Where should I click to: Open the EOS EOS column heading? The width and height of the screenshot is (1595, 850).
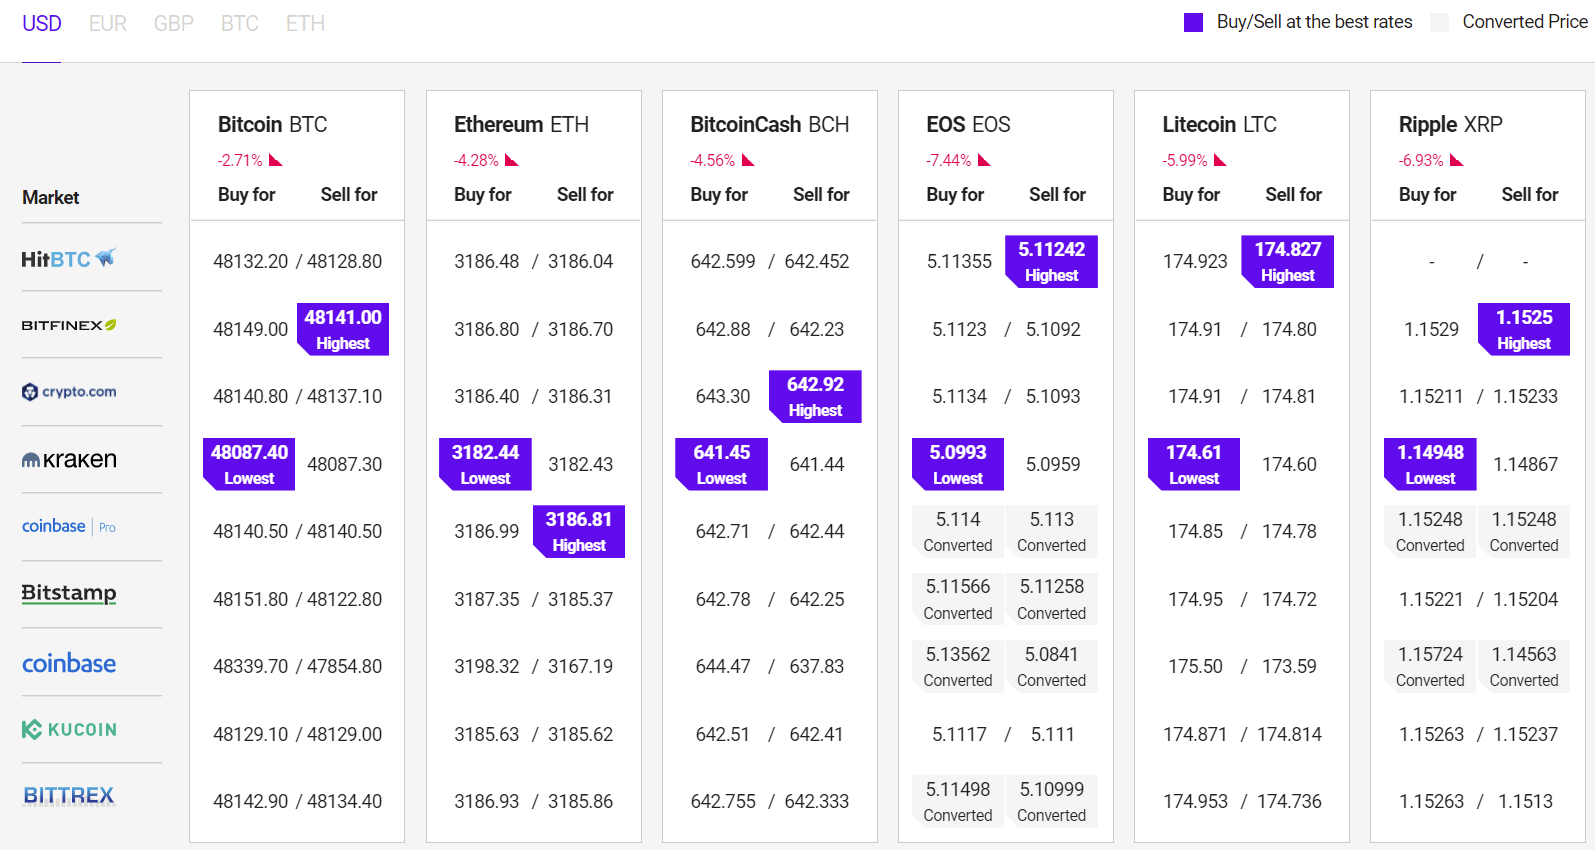pos(968,125)
